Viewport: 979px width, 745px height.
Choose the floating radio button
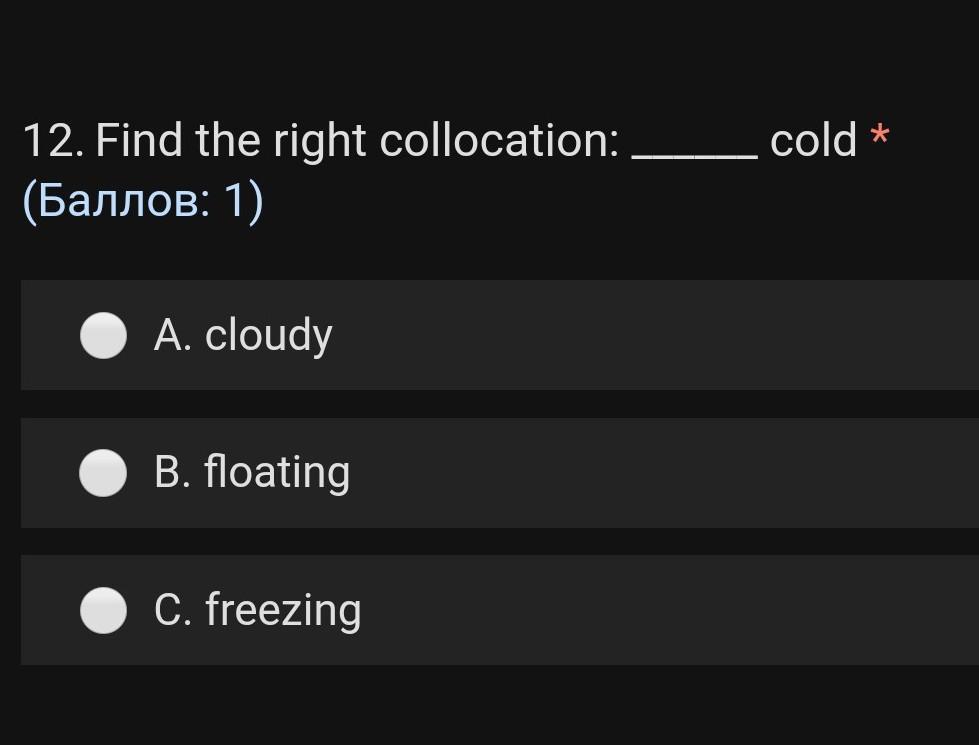103,473
